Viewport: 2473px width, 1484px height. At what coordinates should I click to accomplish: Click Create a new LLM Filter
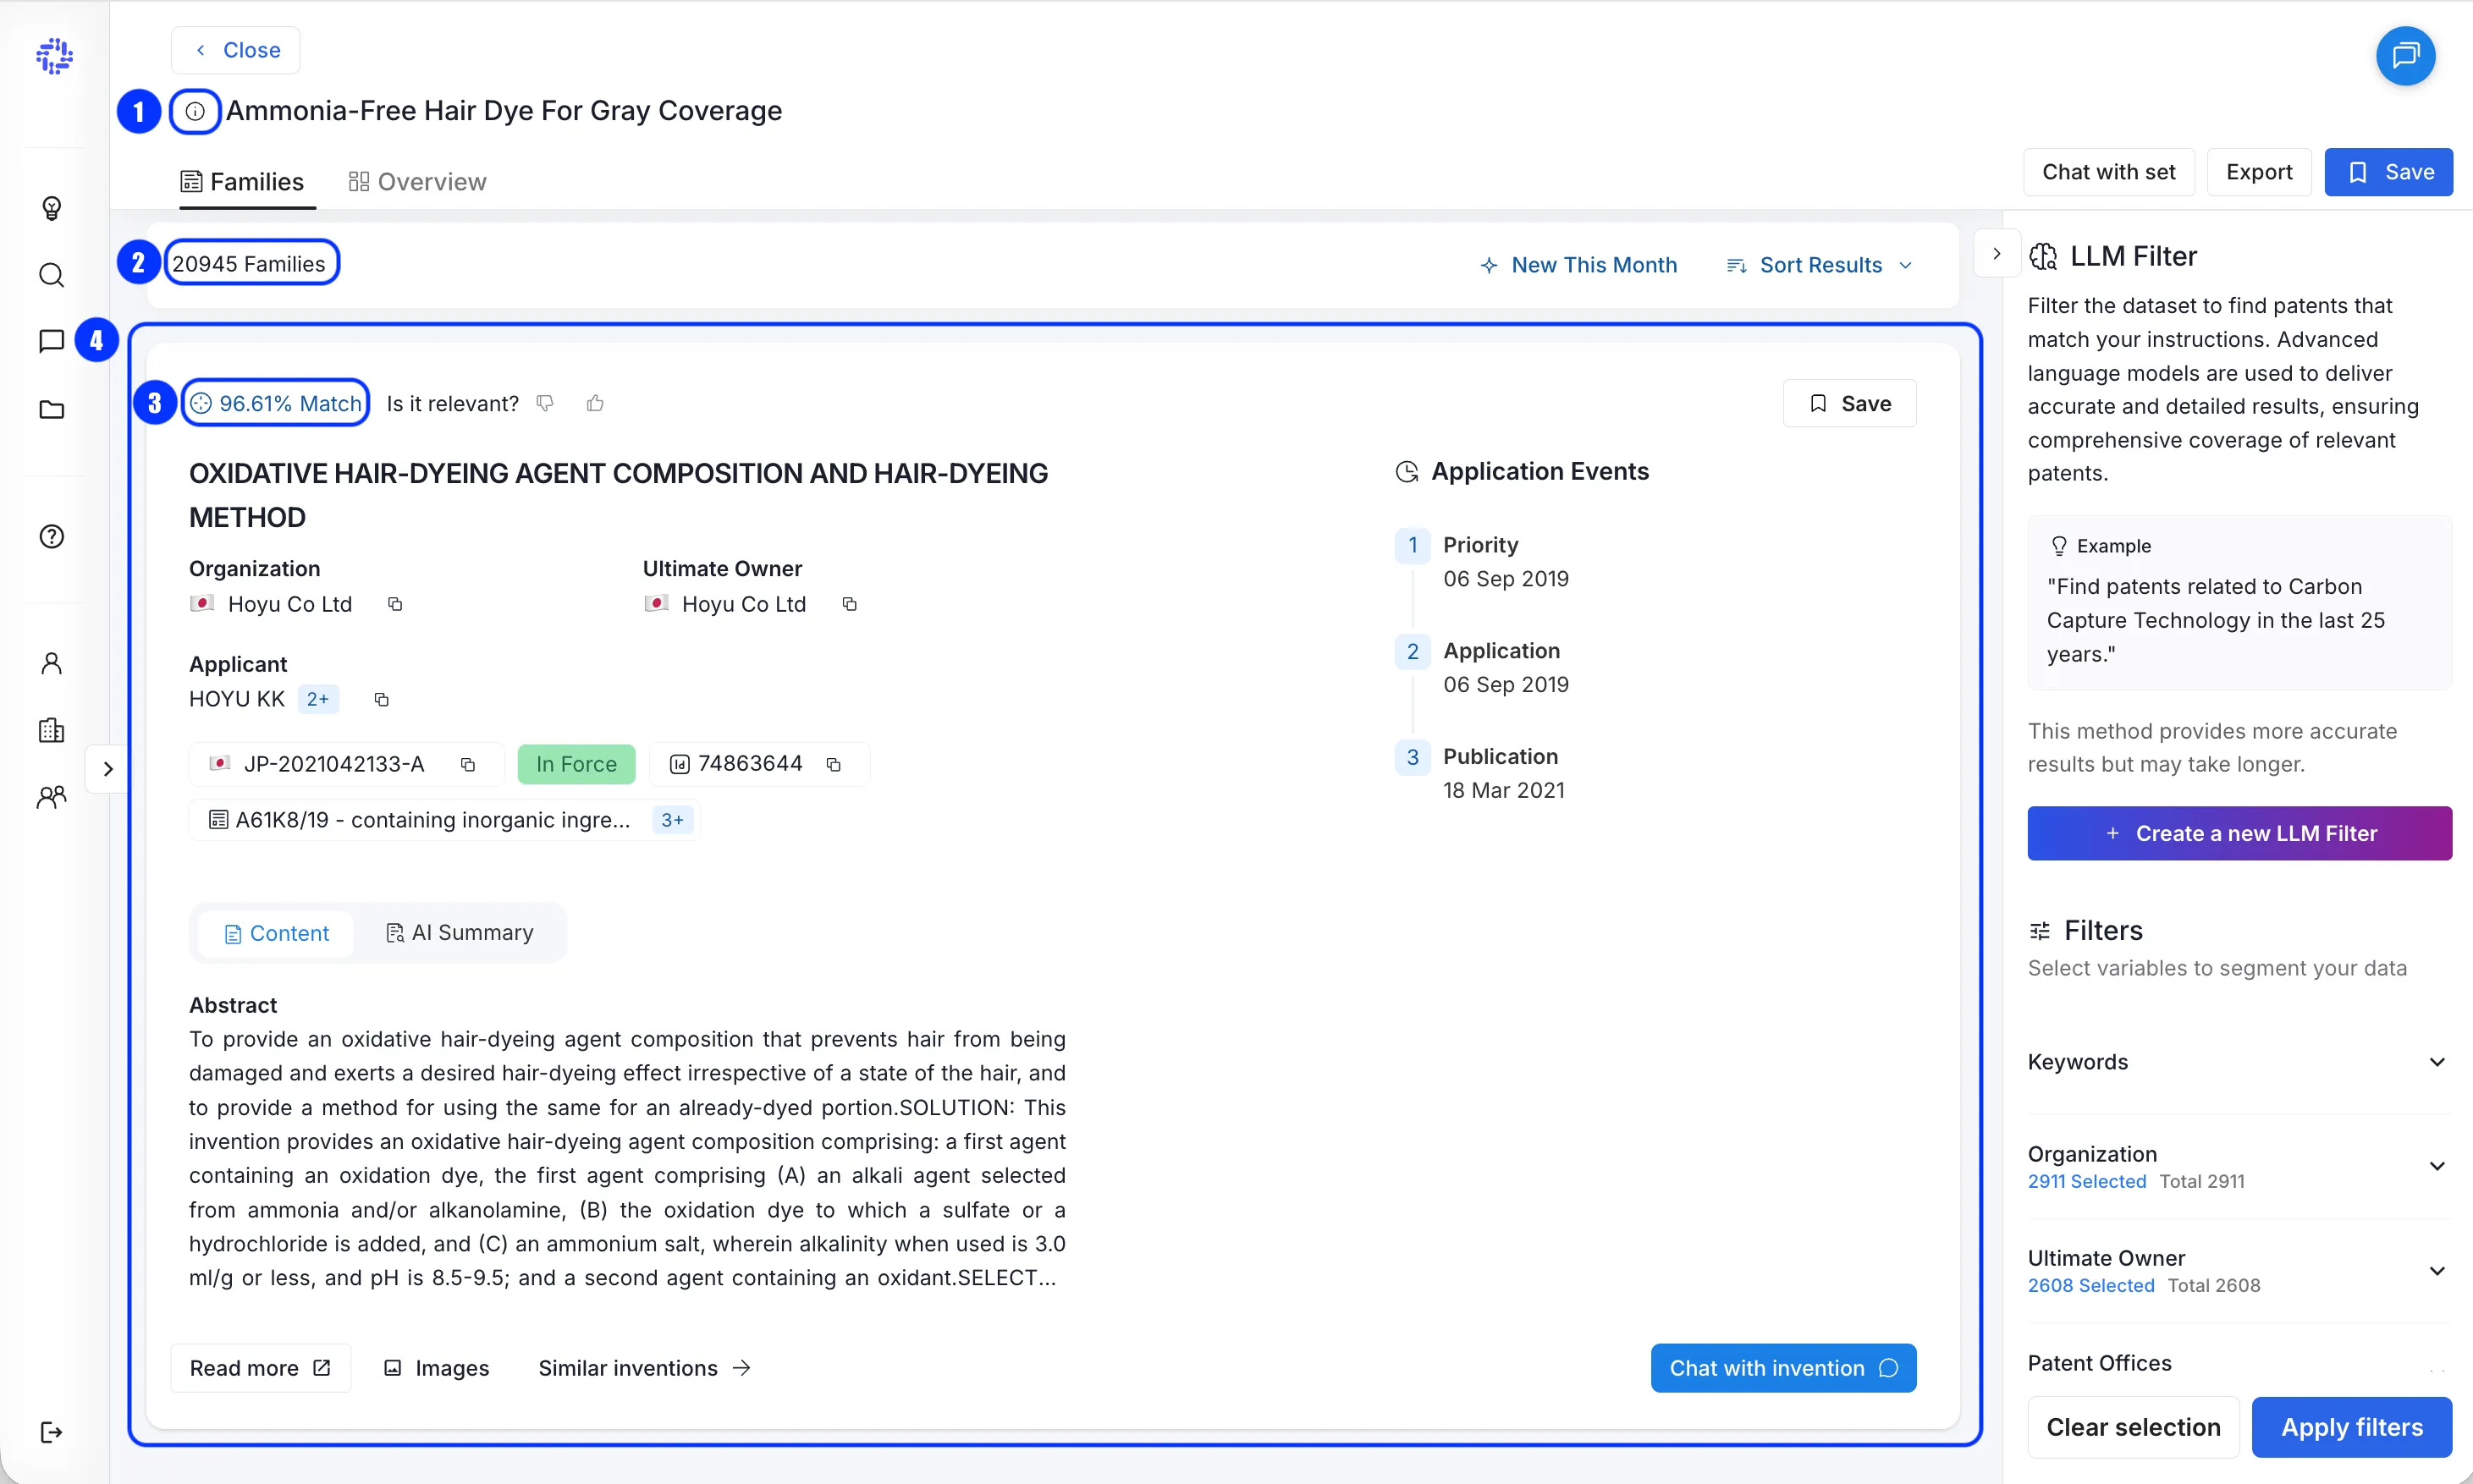(x=2239, y=833)
